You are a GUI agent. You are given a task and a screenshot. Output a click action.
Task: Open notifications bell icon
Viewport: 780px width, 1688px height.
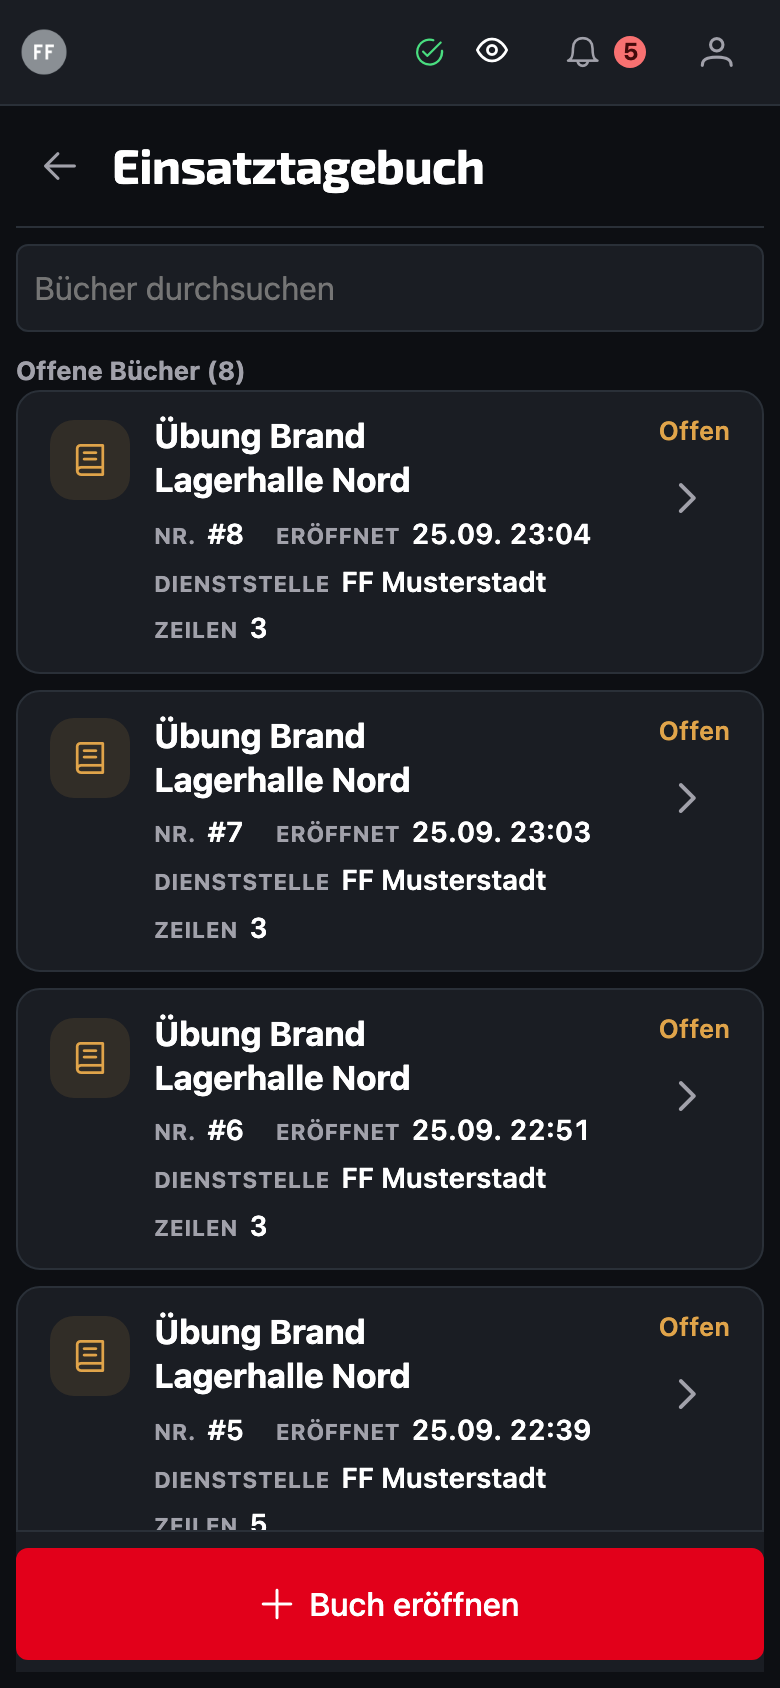[582, 52]
